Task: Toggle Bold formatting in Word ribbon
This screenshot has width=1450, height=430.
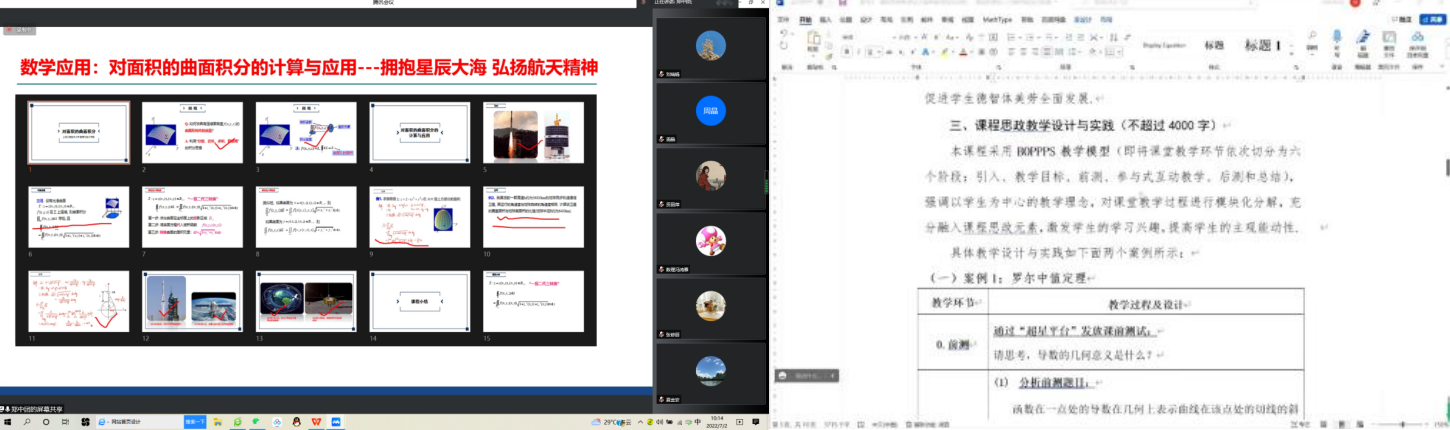Action: tap(847, 51)
